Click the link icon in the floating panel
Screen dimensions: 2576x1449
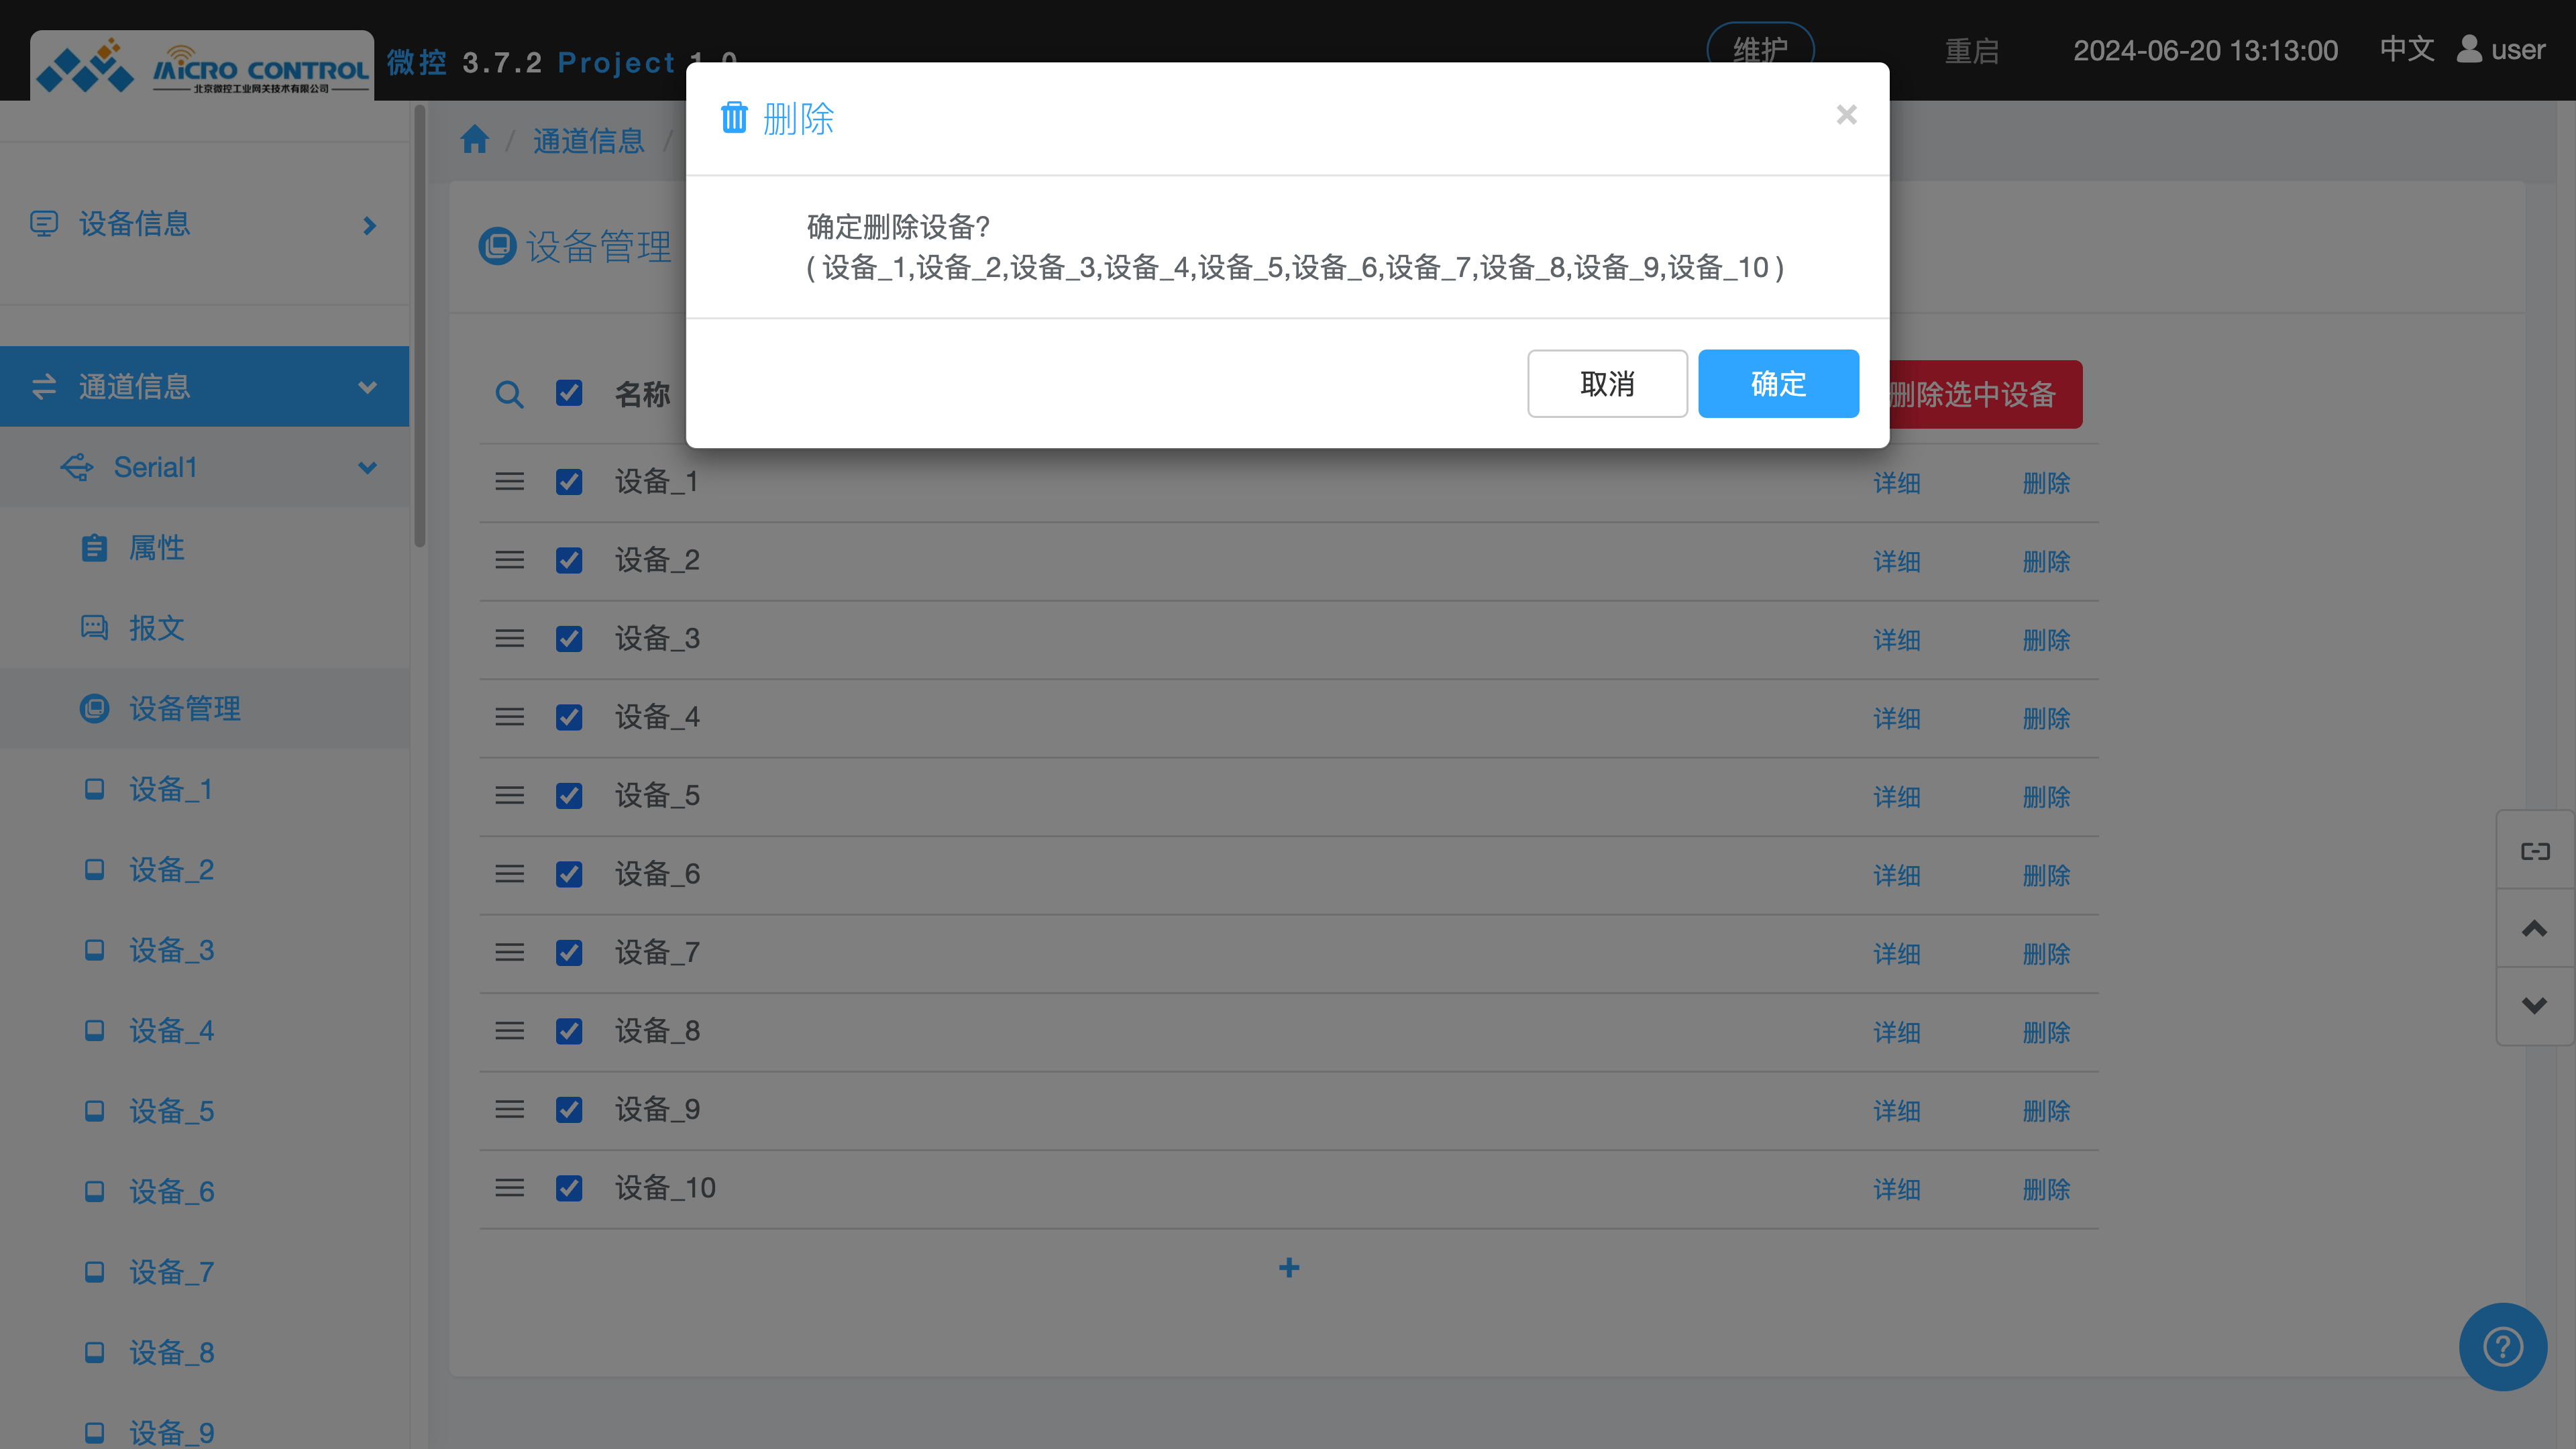(x=2534, y=851)
